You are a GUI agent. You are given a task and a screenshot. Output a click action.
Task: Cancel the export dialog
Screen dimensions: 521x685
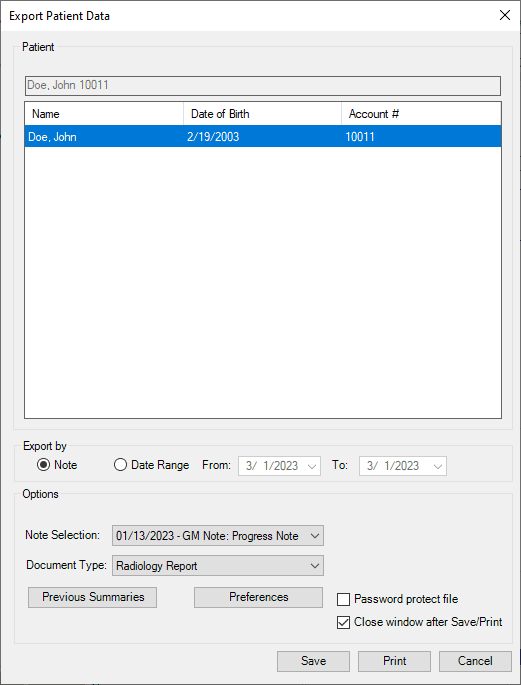click(x=475, y=661)
